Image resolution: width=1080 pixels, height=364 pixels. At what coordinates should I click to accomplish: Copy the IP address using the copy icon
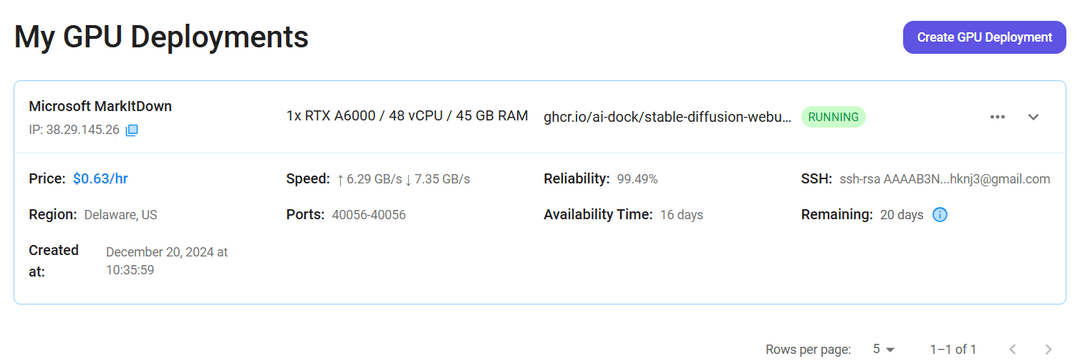pyautogui.click(x=132, y=130)
